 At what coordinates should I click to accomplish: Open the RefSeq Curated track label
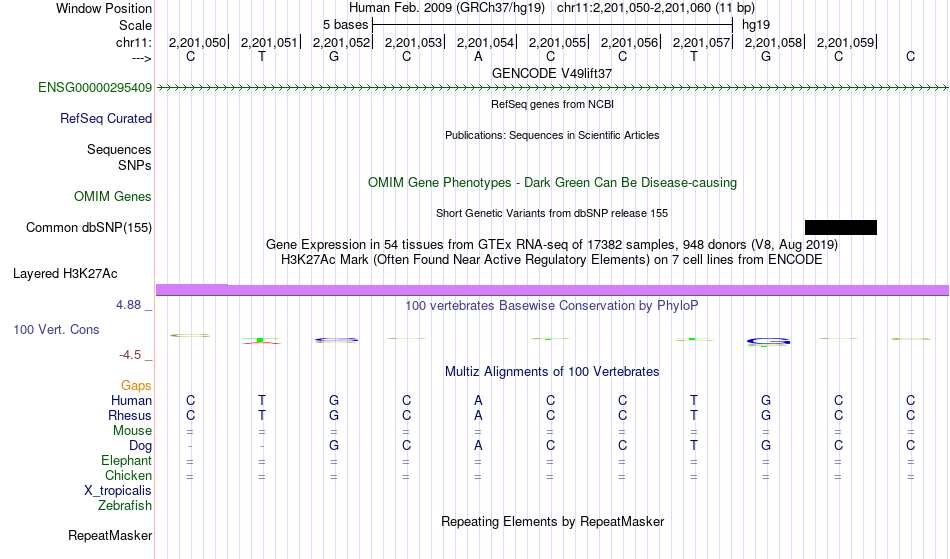click(x=106, y=119)
